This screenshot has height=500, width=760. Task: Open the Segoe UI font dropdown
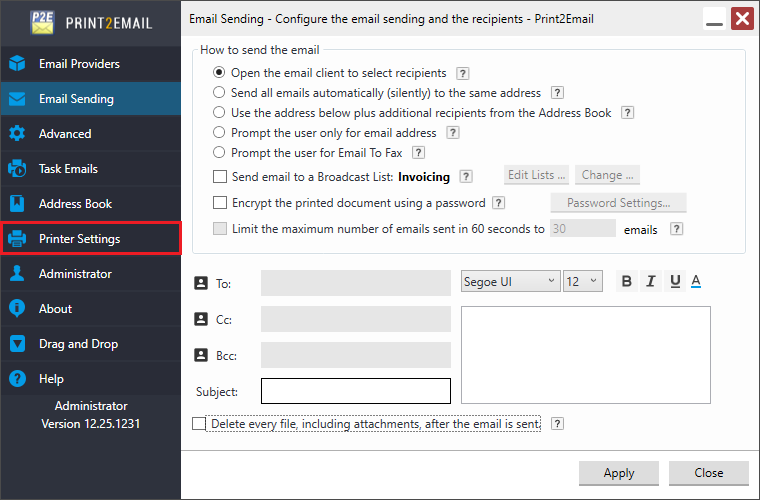[x=510, y=282]
